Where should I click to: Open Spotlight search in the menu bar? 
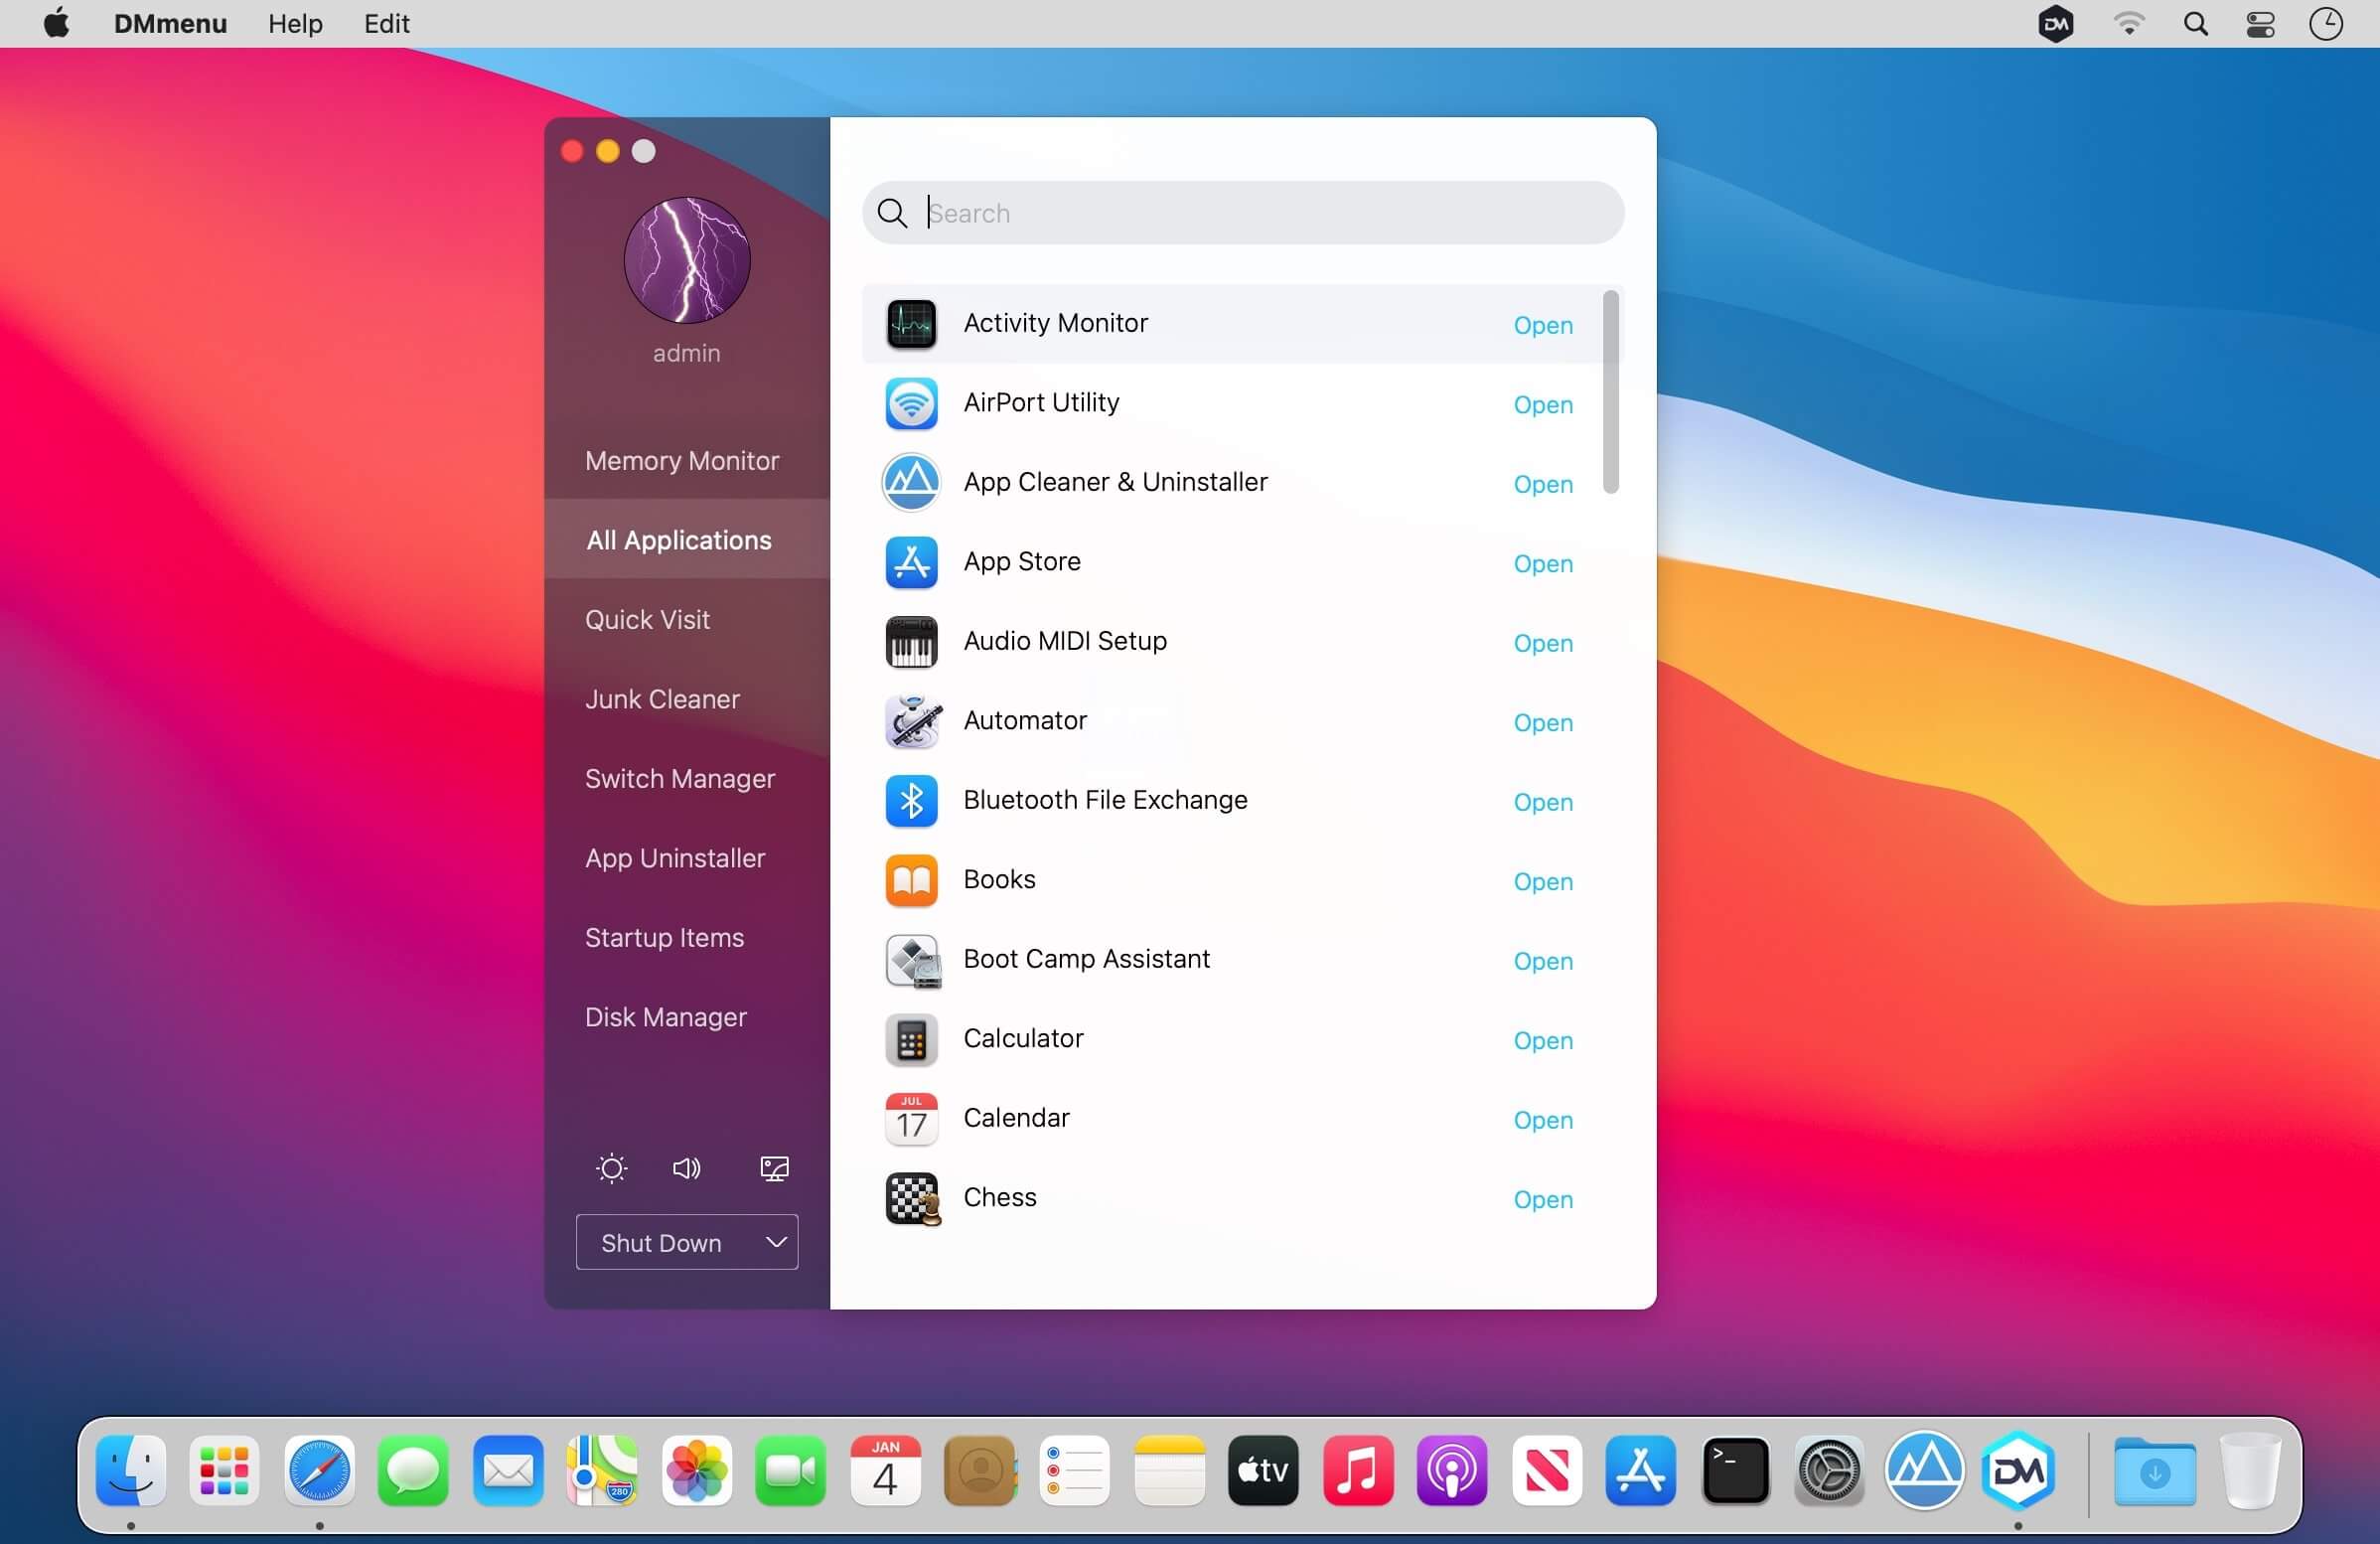2195,23
